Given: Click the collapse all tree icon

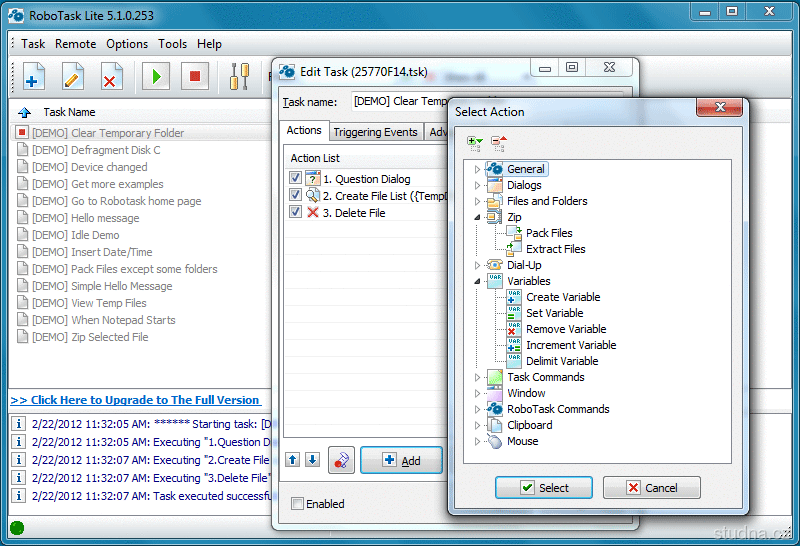Looking at the screenshot, I should (x=498, y=144).
